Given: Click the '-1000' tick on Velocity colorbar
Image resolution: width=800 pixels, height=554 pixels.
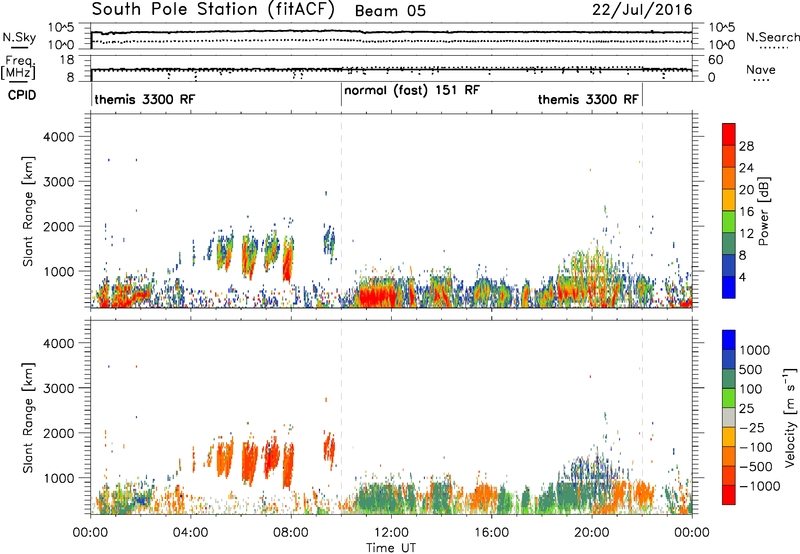Looking at the screenshot, I should (760, 486).
